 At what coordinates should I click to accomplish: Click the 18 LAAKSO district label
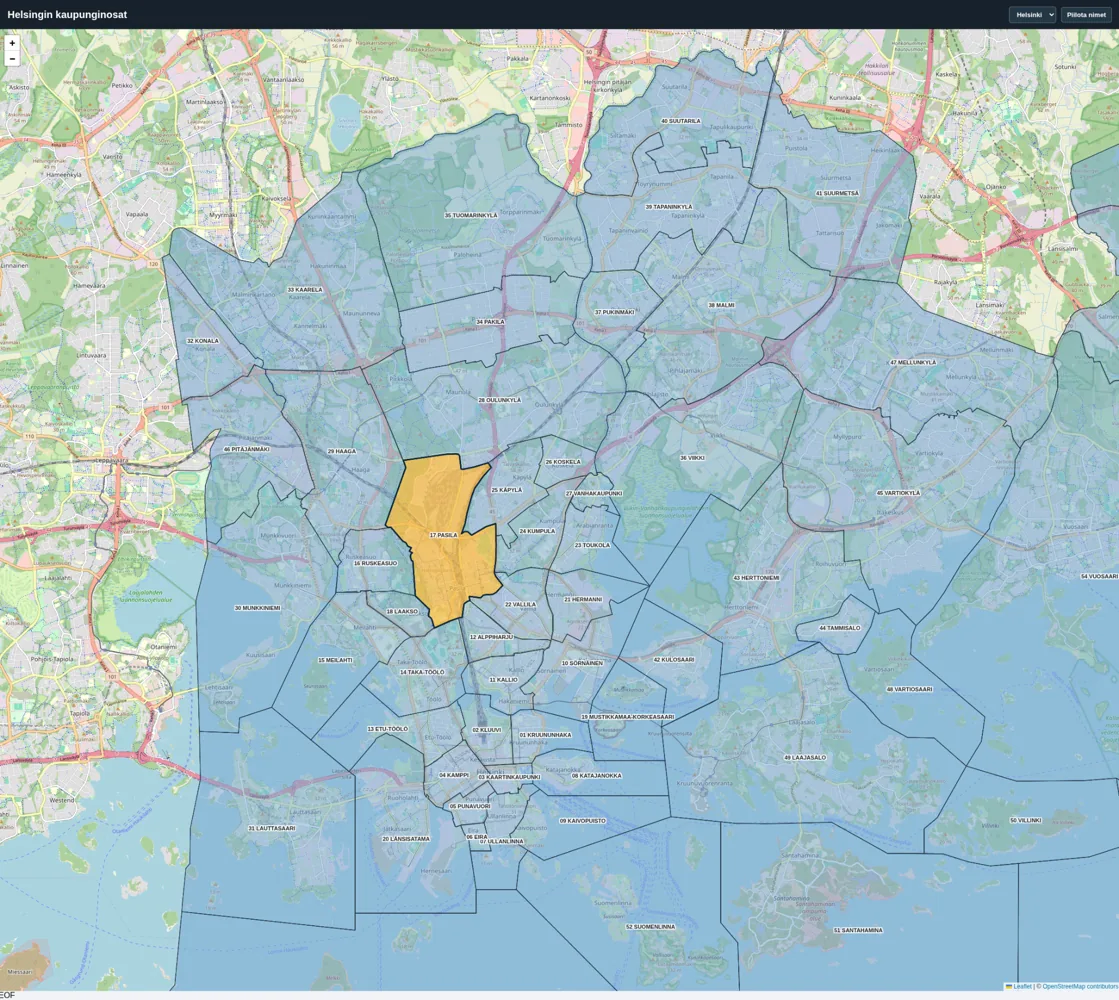pyautogui.click(x=402, y=612)
